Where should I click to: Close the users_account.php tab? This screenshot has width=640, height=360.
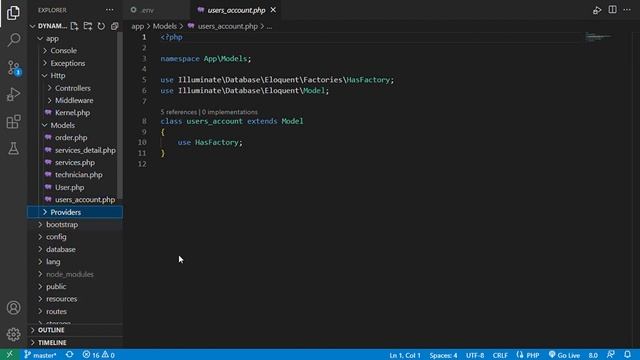coord(273,10)
